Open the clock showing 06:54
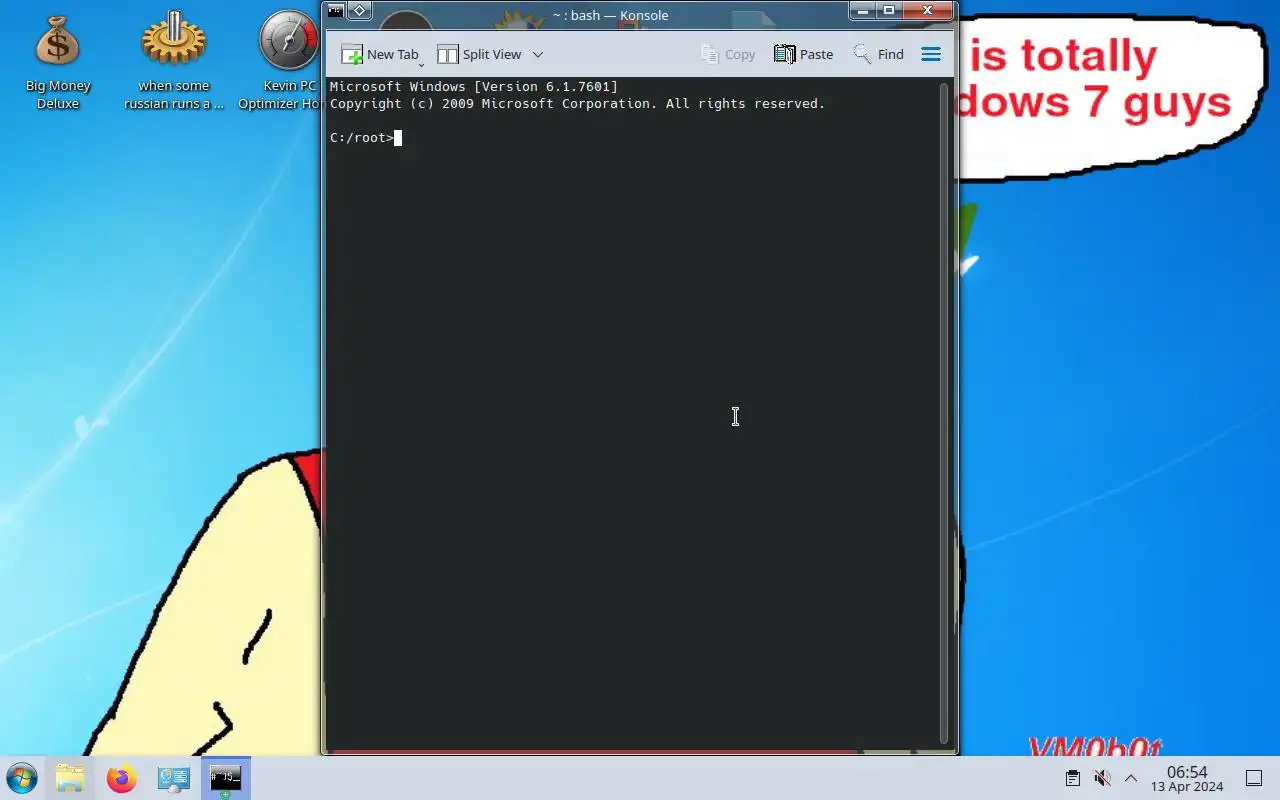Image resolution: width=1280 pixels, height=800 pixels. point(1187,778)
